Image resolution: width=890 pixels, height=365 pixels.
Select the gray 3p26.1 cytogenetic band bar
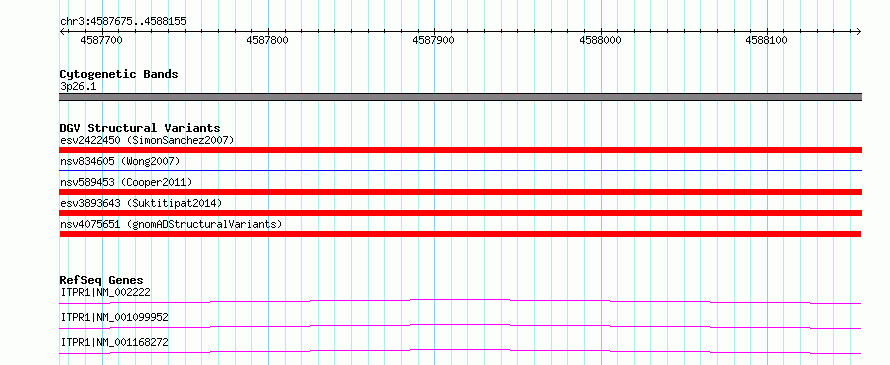(460, 97)
